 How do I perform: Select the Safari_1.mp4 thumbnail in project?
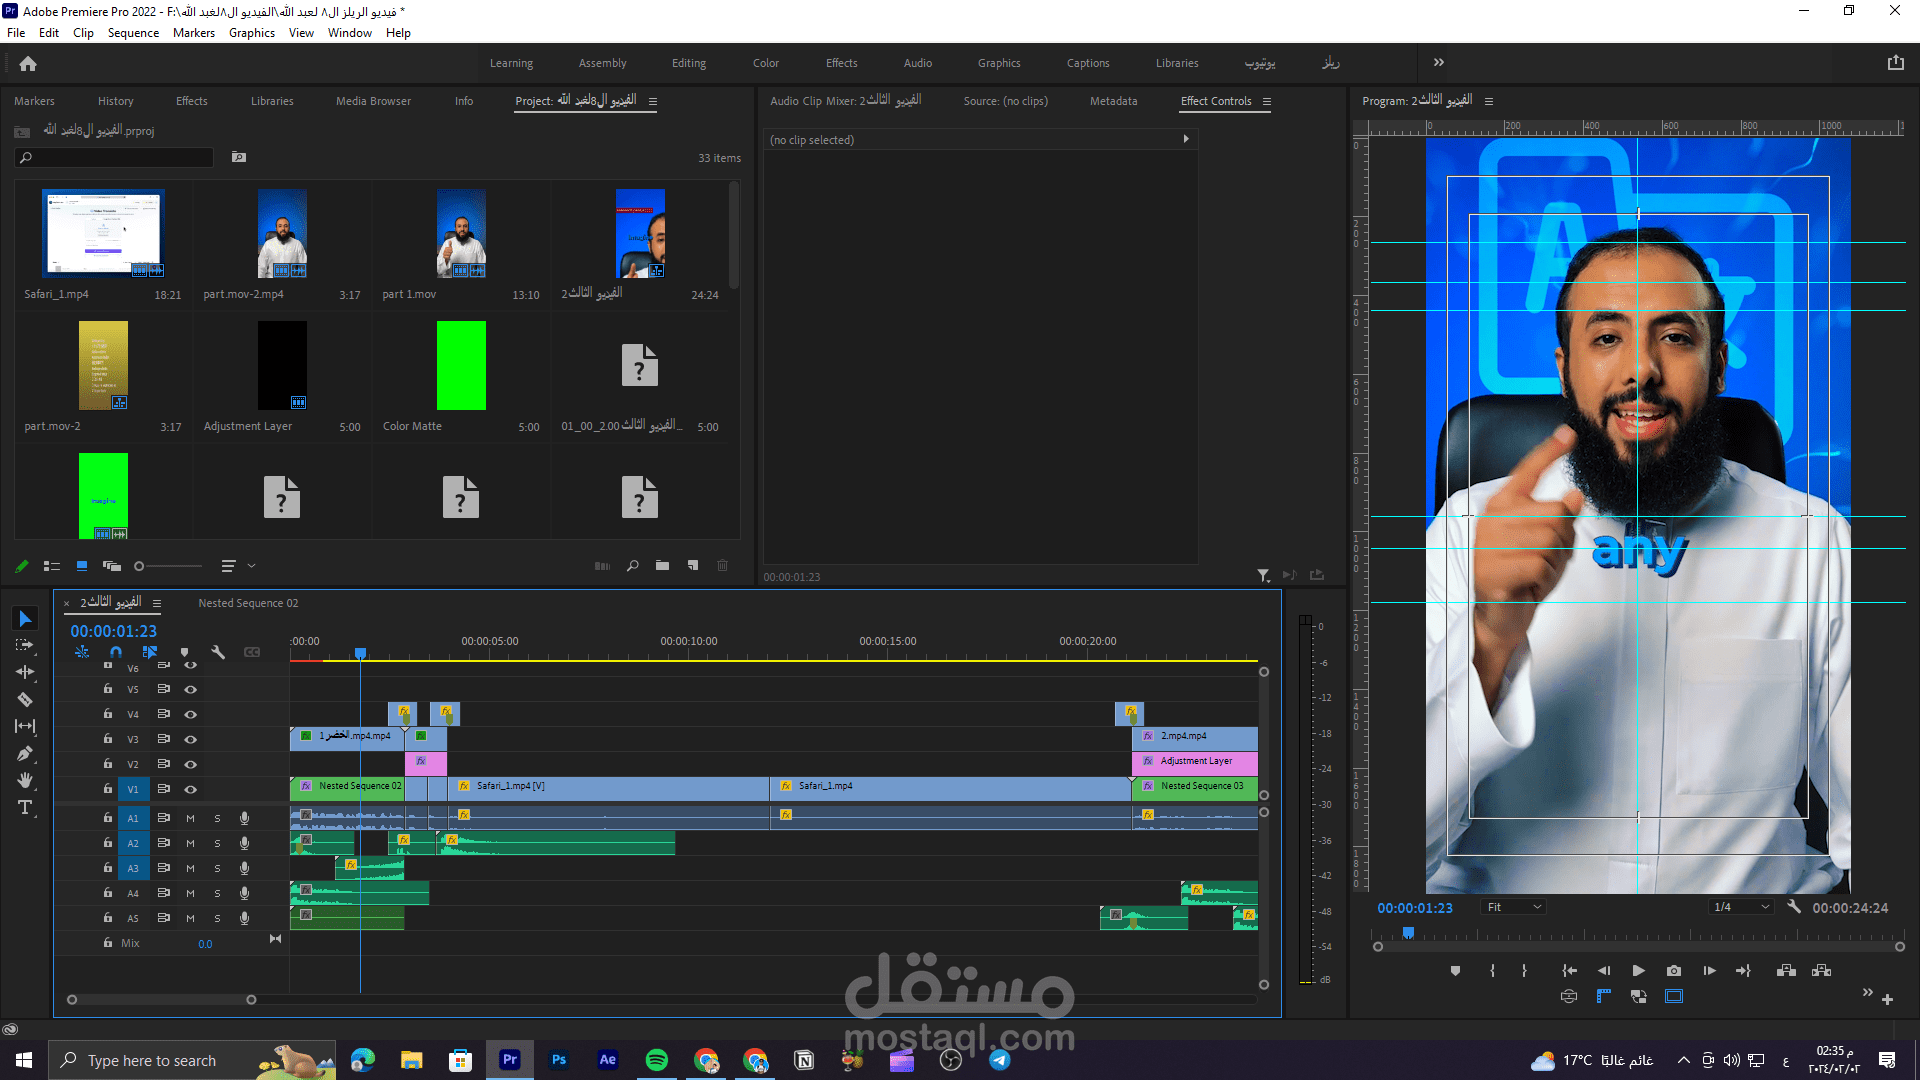[103, 233]
